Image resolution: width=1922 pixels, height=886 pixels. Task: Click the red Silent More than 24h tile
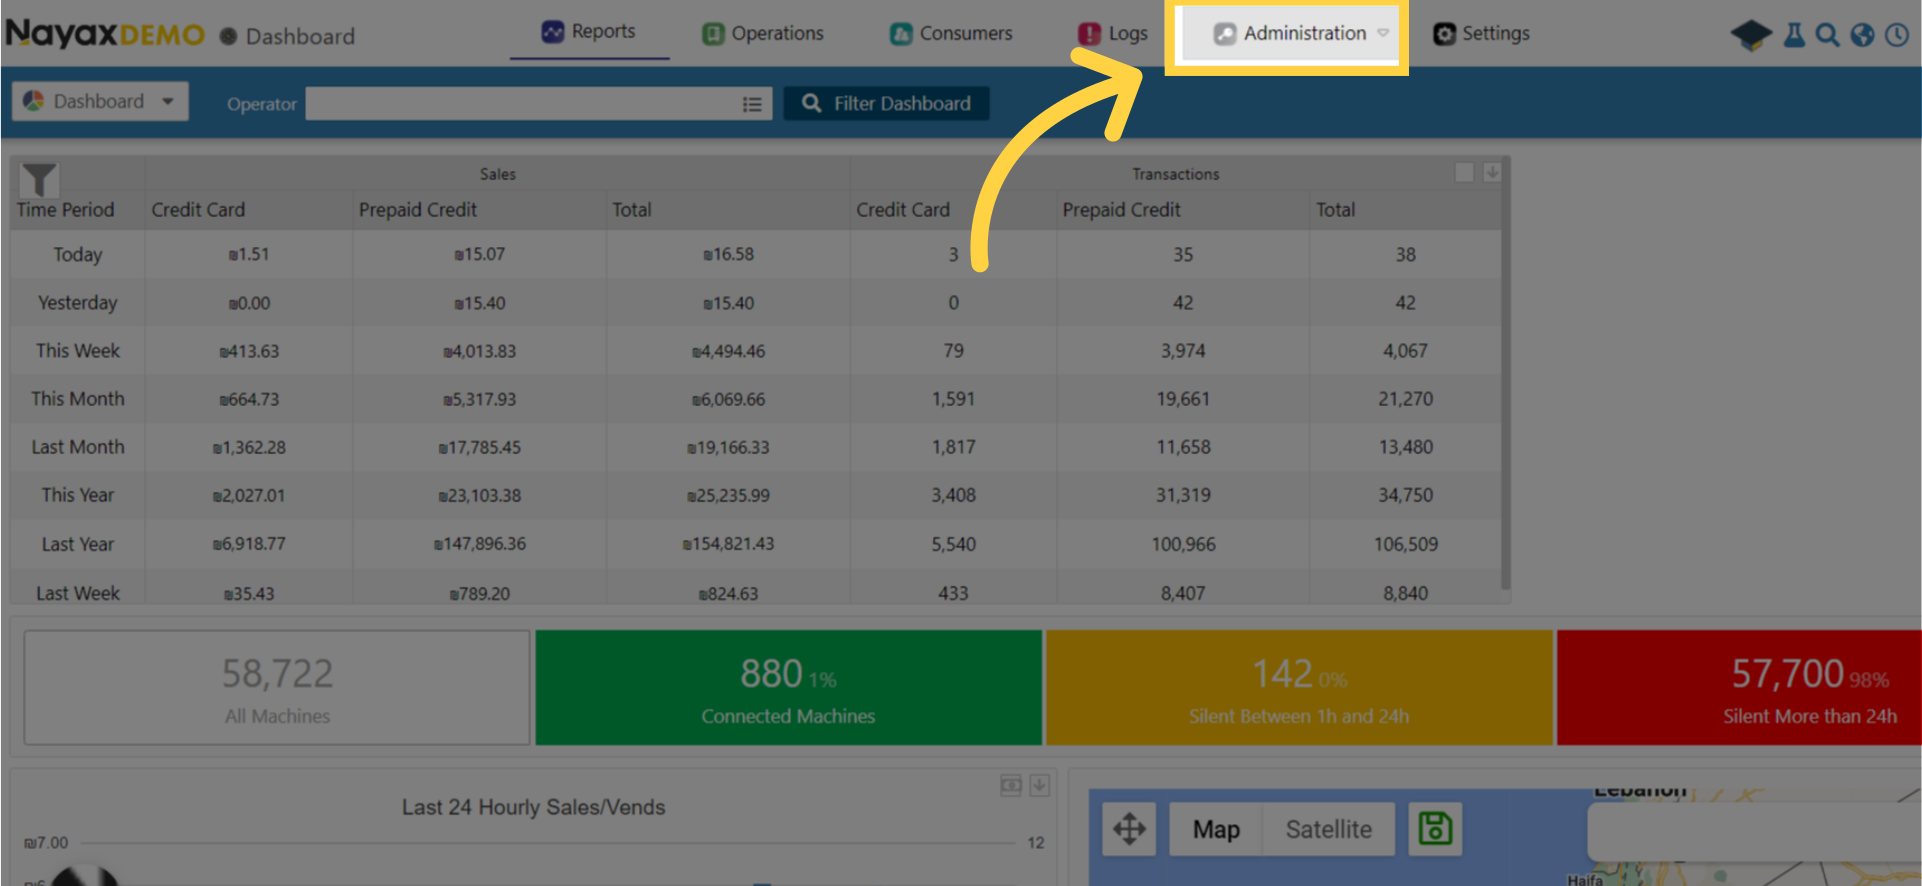1740,688
